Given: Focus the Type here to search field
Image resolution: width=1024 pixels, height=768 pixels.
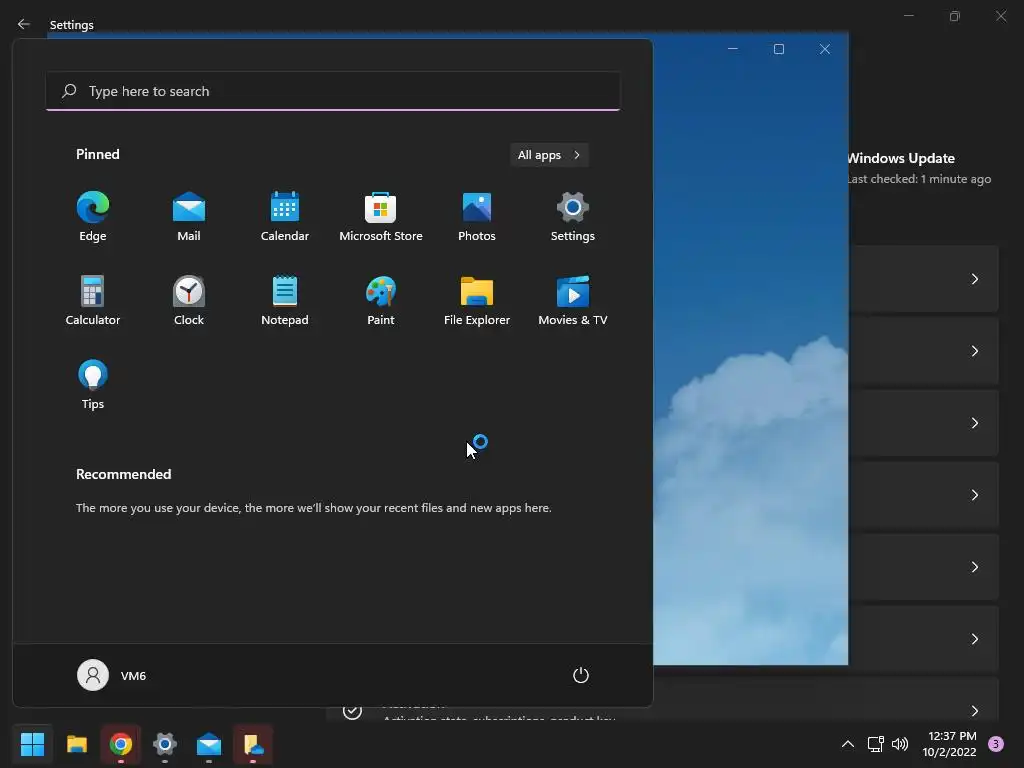Looking at the screenshot, I should click(x=333, y=91).
